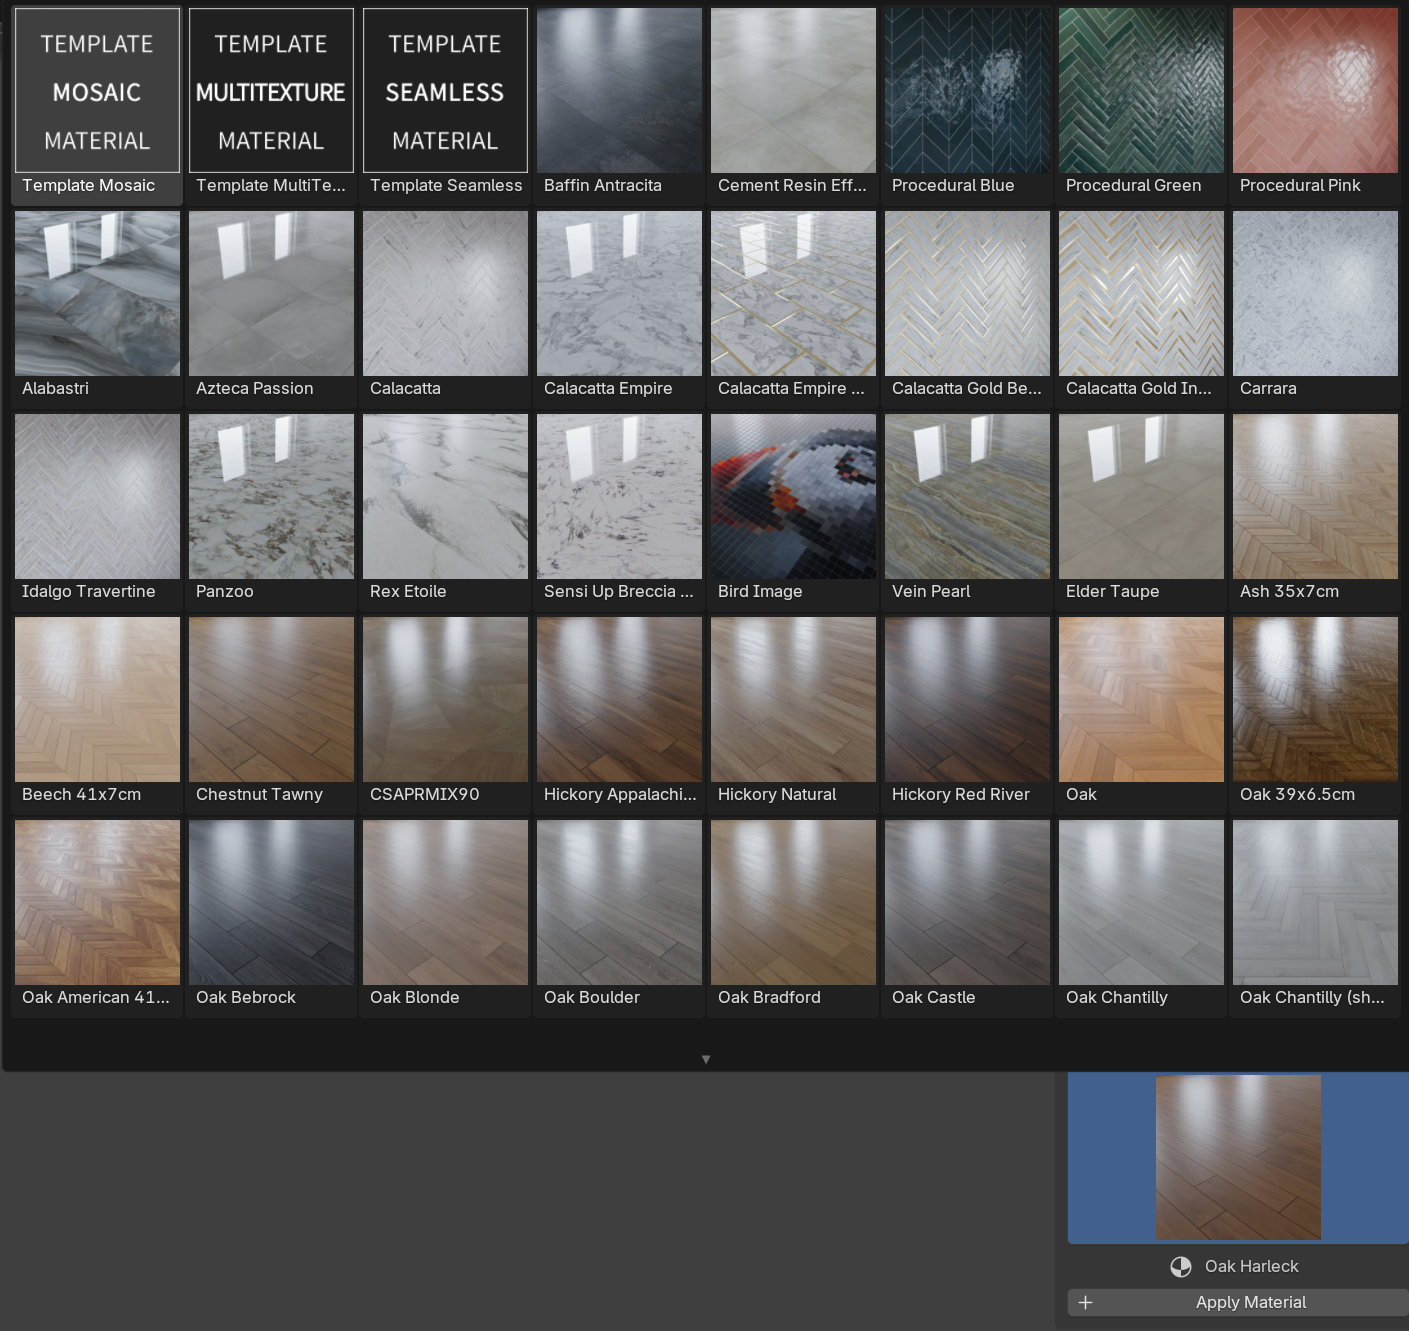Select the Chestnut Tawny wood material
This screenshot has width=1409, height=1331.
coord(271,700)
